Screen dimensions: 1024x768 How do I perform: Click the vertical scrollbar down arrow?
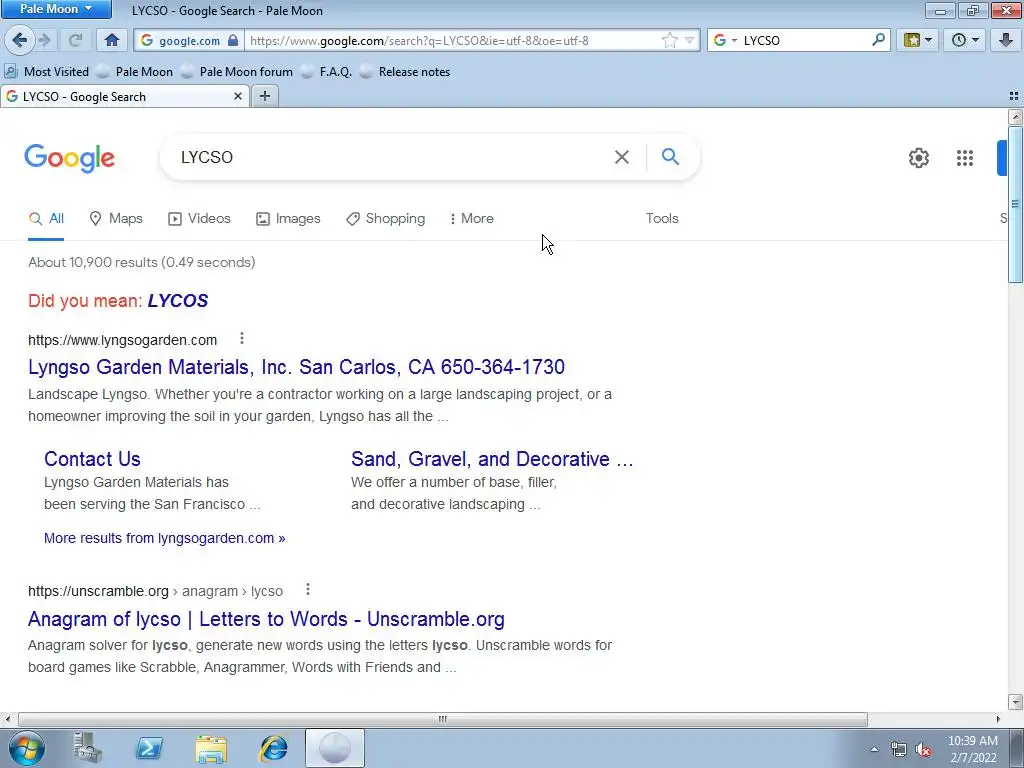(1016, 702)
